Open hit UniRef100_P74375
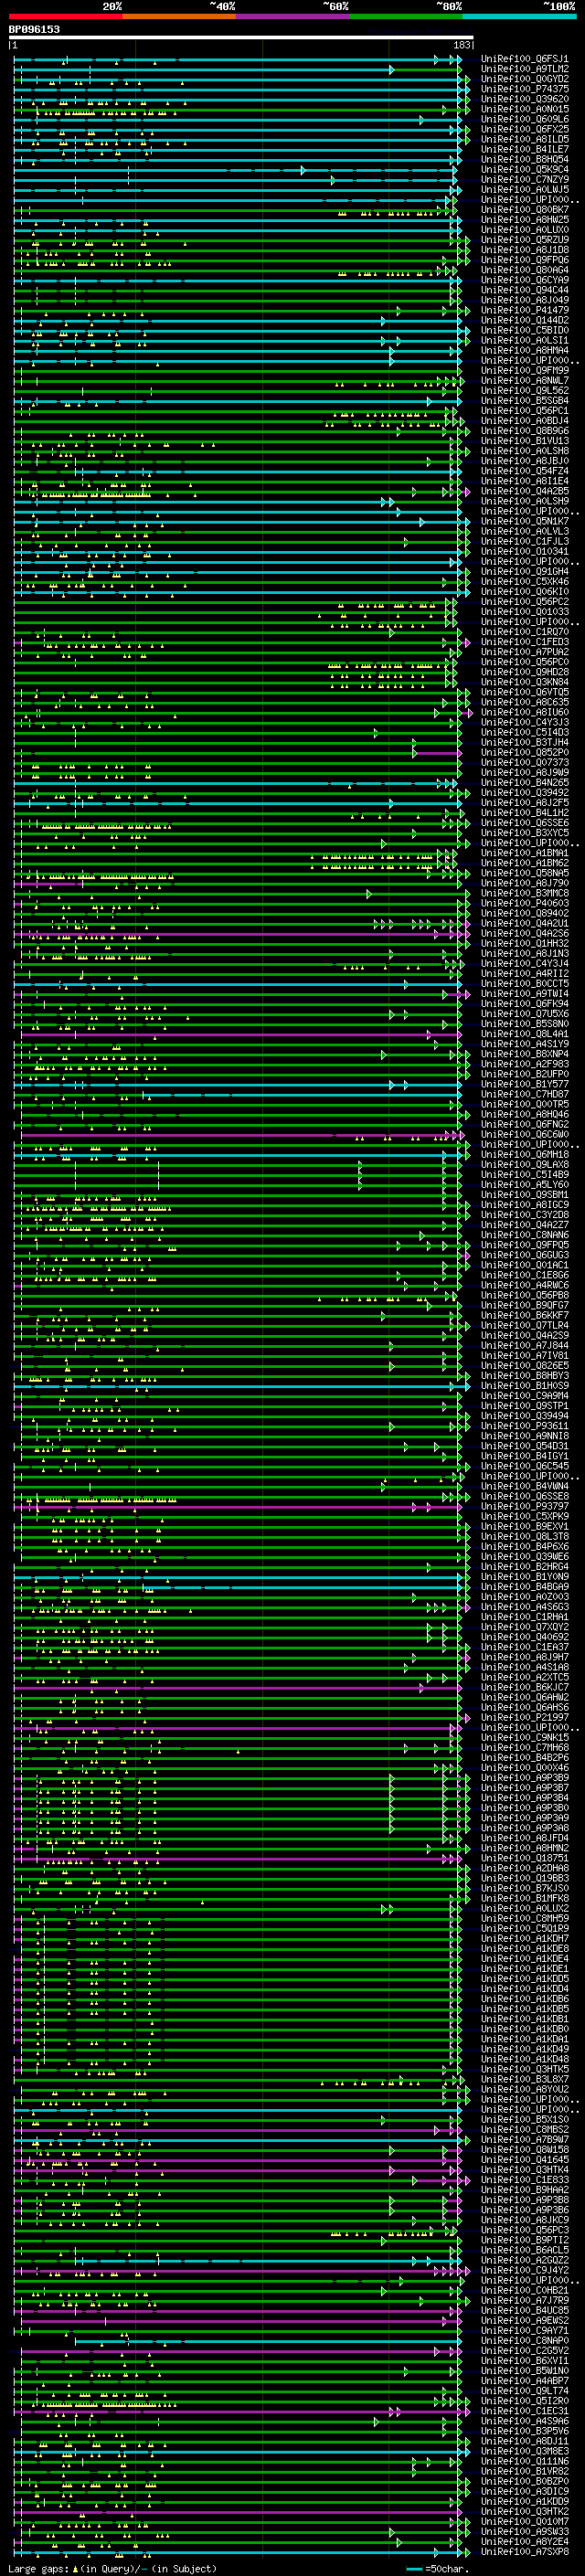This screenshot has height=2576, width=585. 525,89
